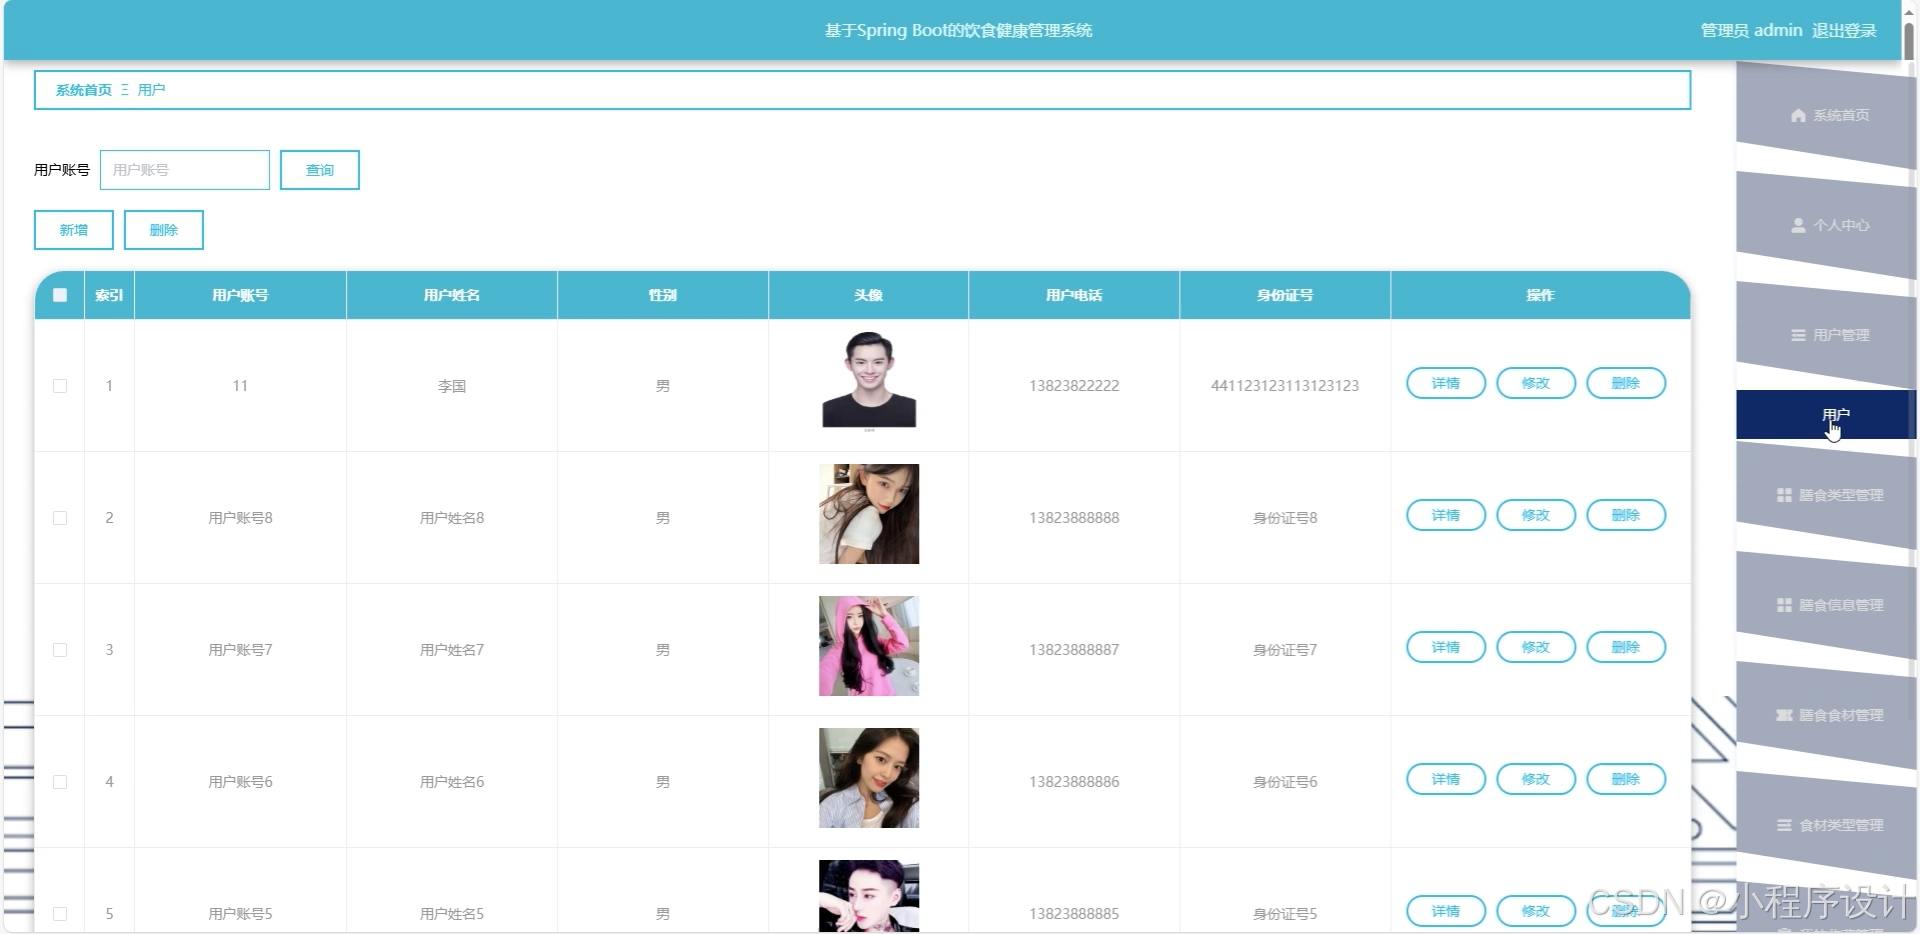Open 详情 for 用户账号7
The image size is (1920, 934).
pyautogui.click(x=1446, y=647)
